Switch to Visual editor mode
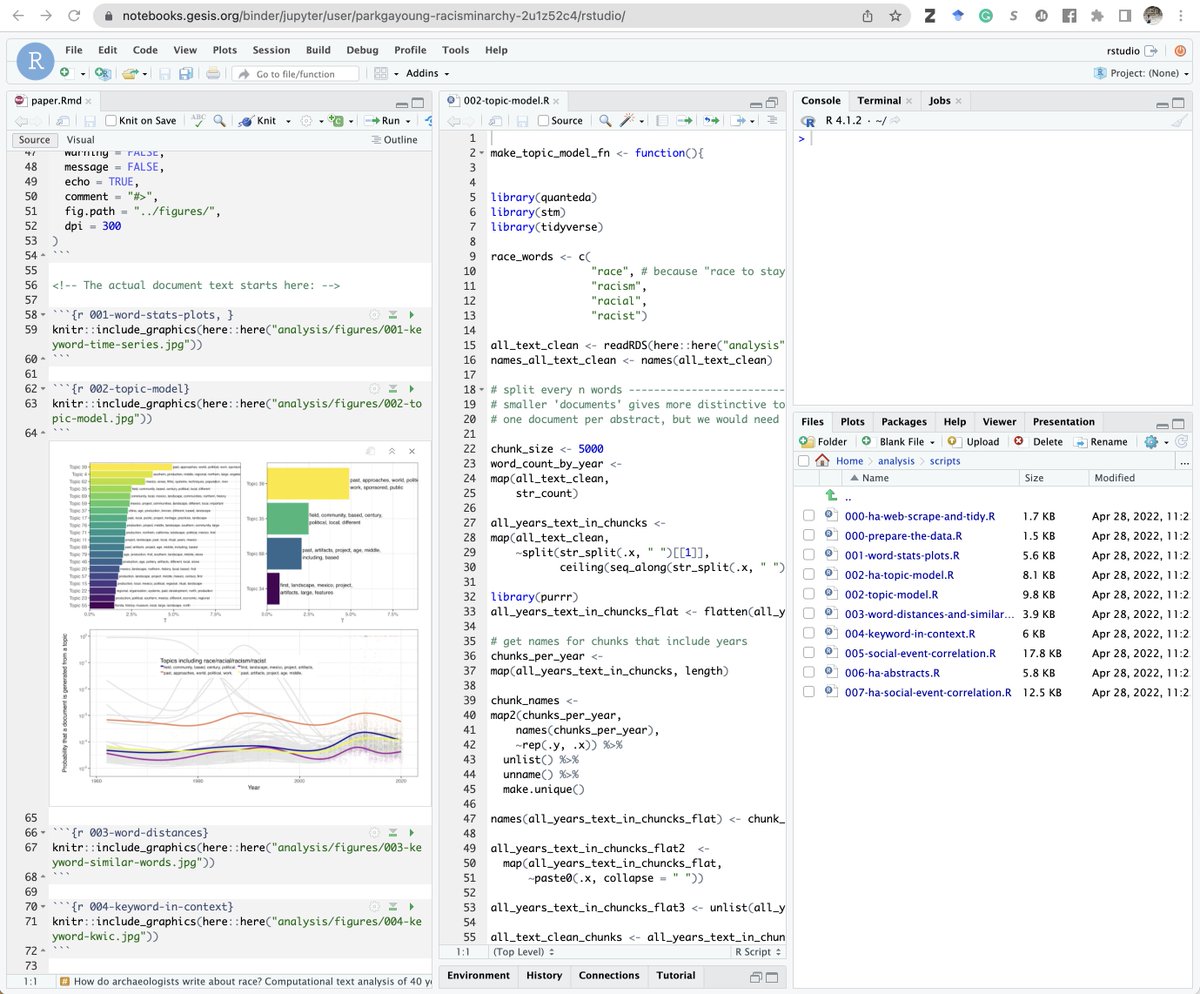This screenshot has height=994, width=1200. pyautogui.click(x=80, y=140)
